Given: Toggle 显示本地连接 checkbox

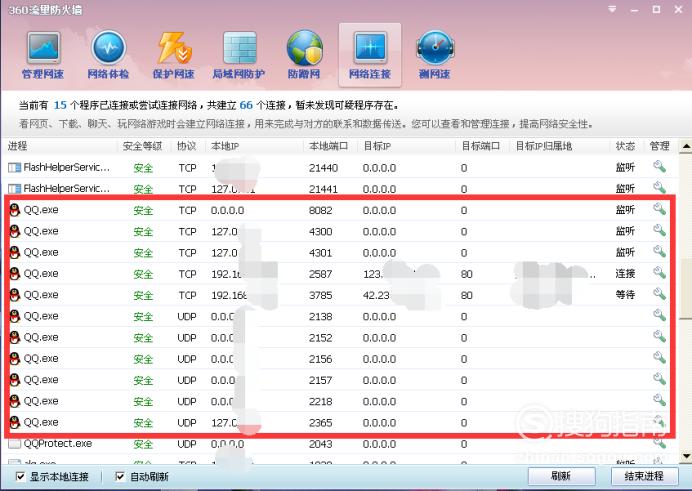Looking at the screenshot, I should 20,476.
